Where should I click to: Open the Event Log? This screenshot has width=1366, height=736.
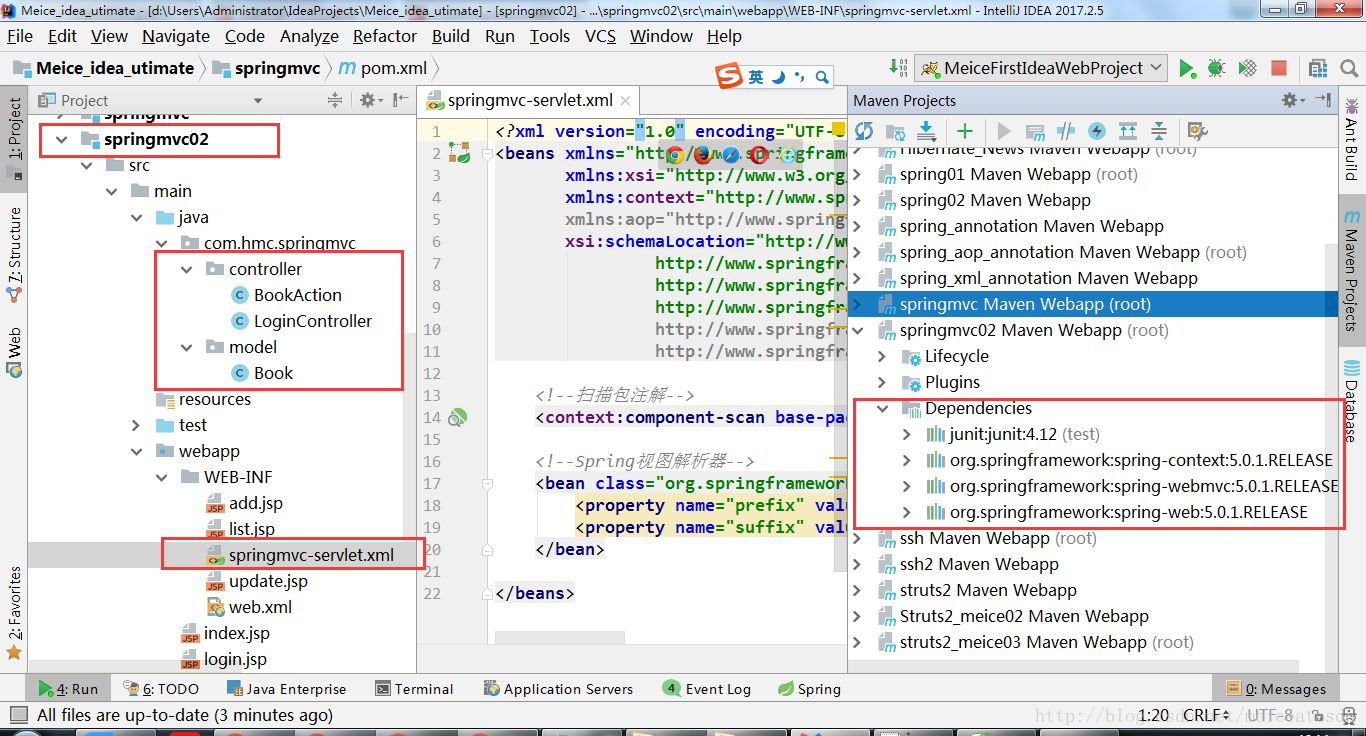click(x=706, y=689)
